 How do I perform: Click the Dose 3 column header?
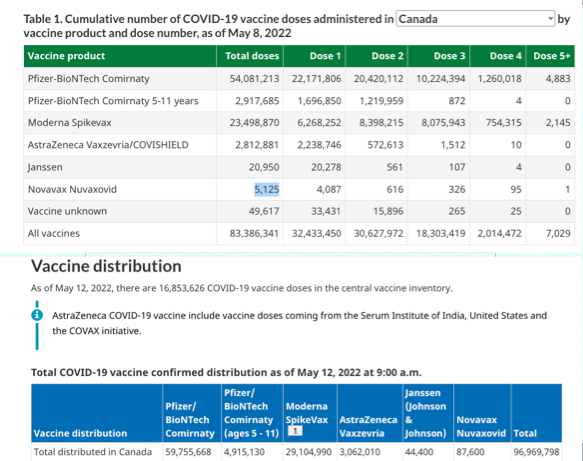click(439, 56)
